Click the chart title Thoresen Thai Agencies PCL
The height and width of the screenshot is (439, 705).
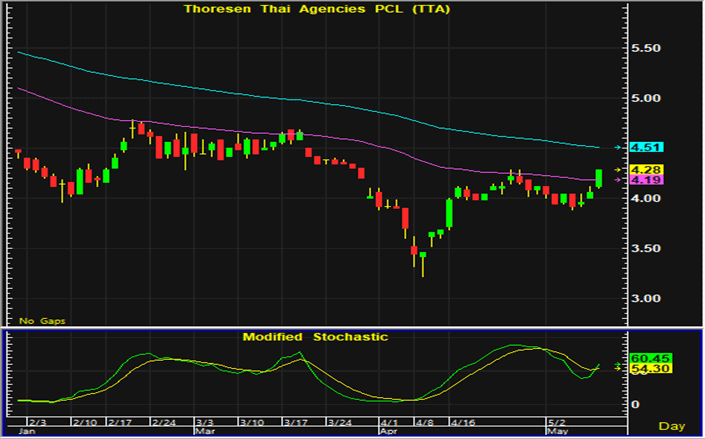click(315, 9)
